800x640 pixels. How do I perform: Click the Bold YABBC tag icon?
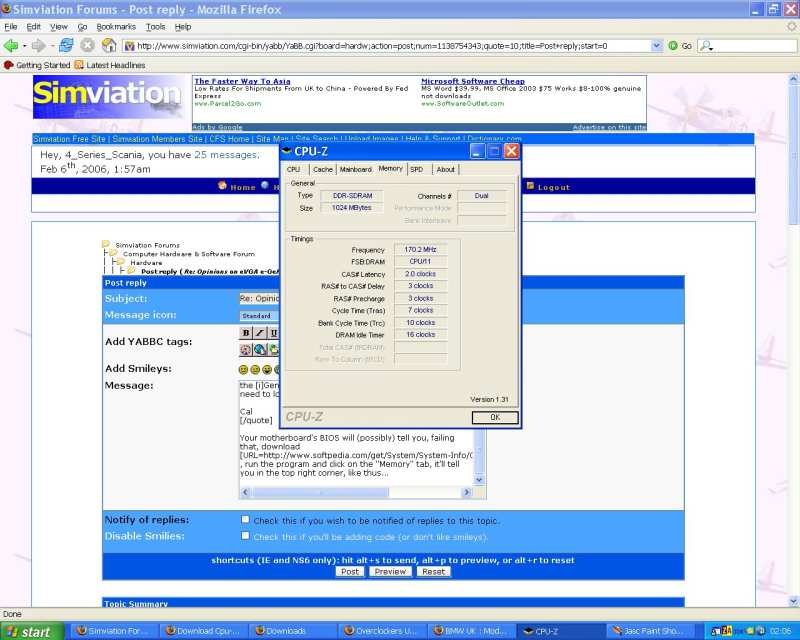pos(246,333)
